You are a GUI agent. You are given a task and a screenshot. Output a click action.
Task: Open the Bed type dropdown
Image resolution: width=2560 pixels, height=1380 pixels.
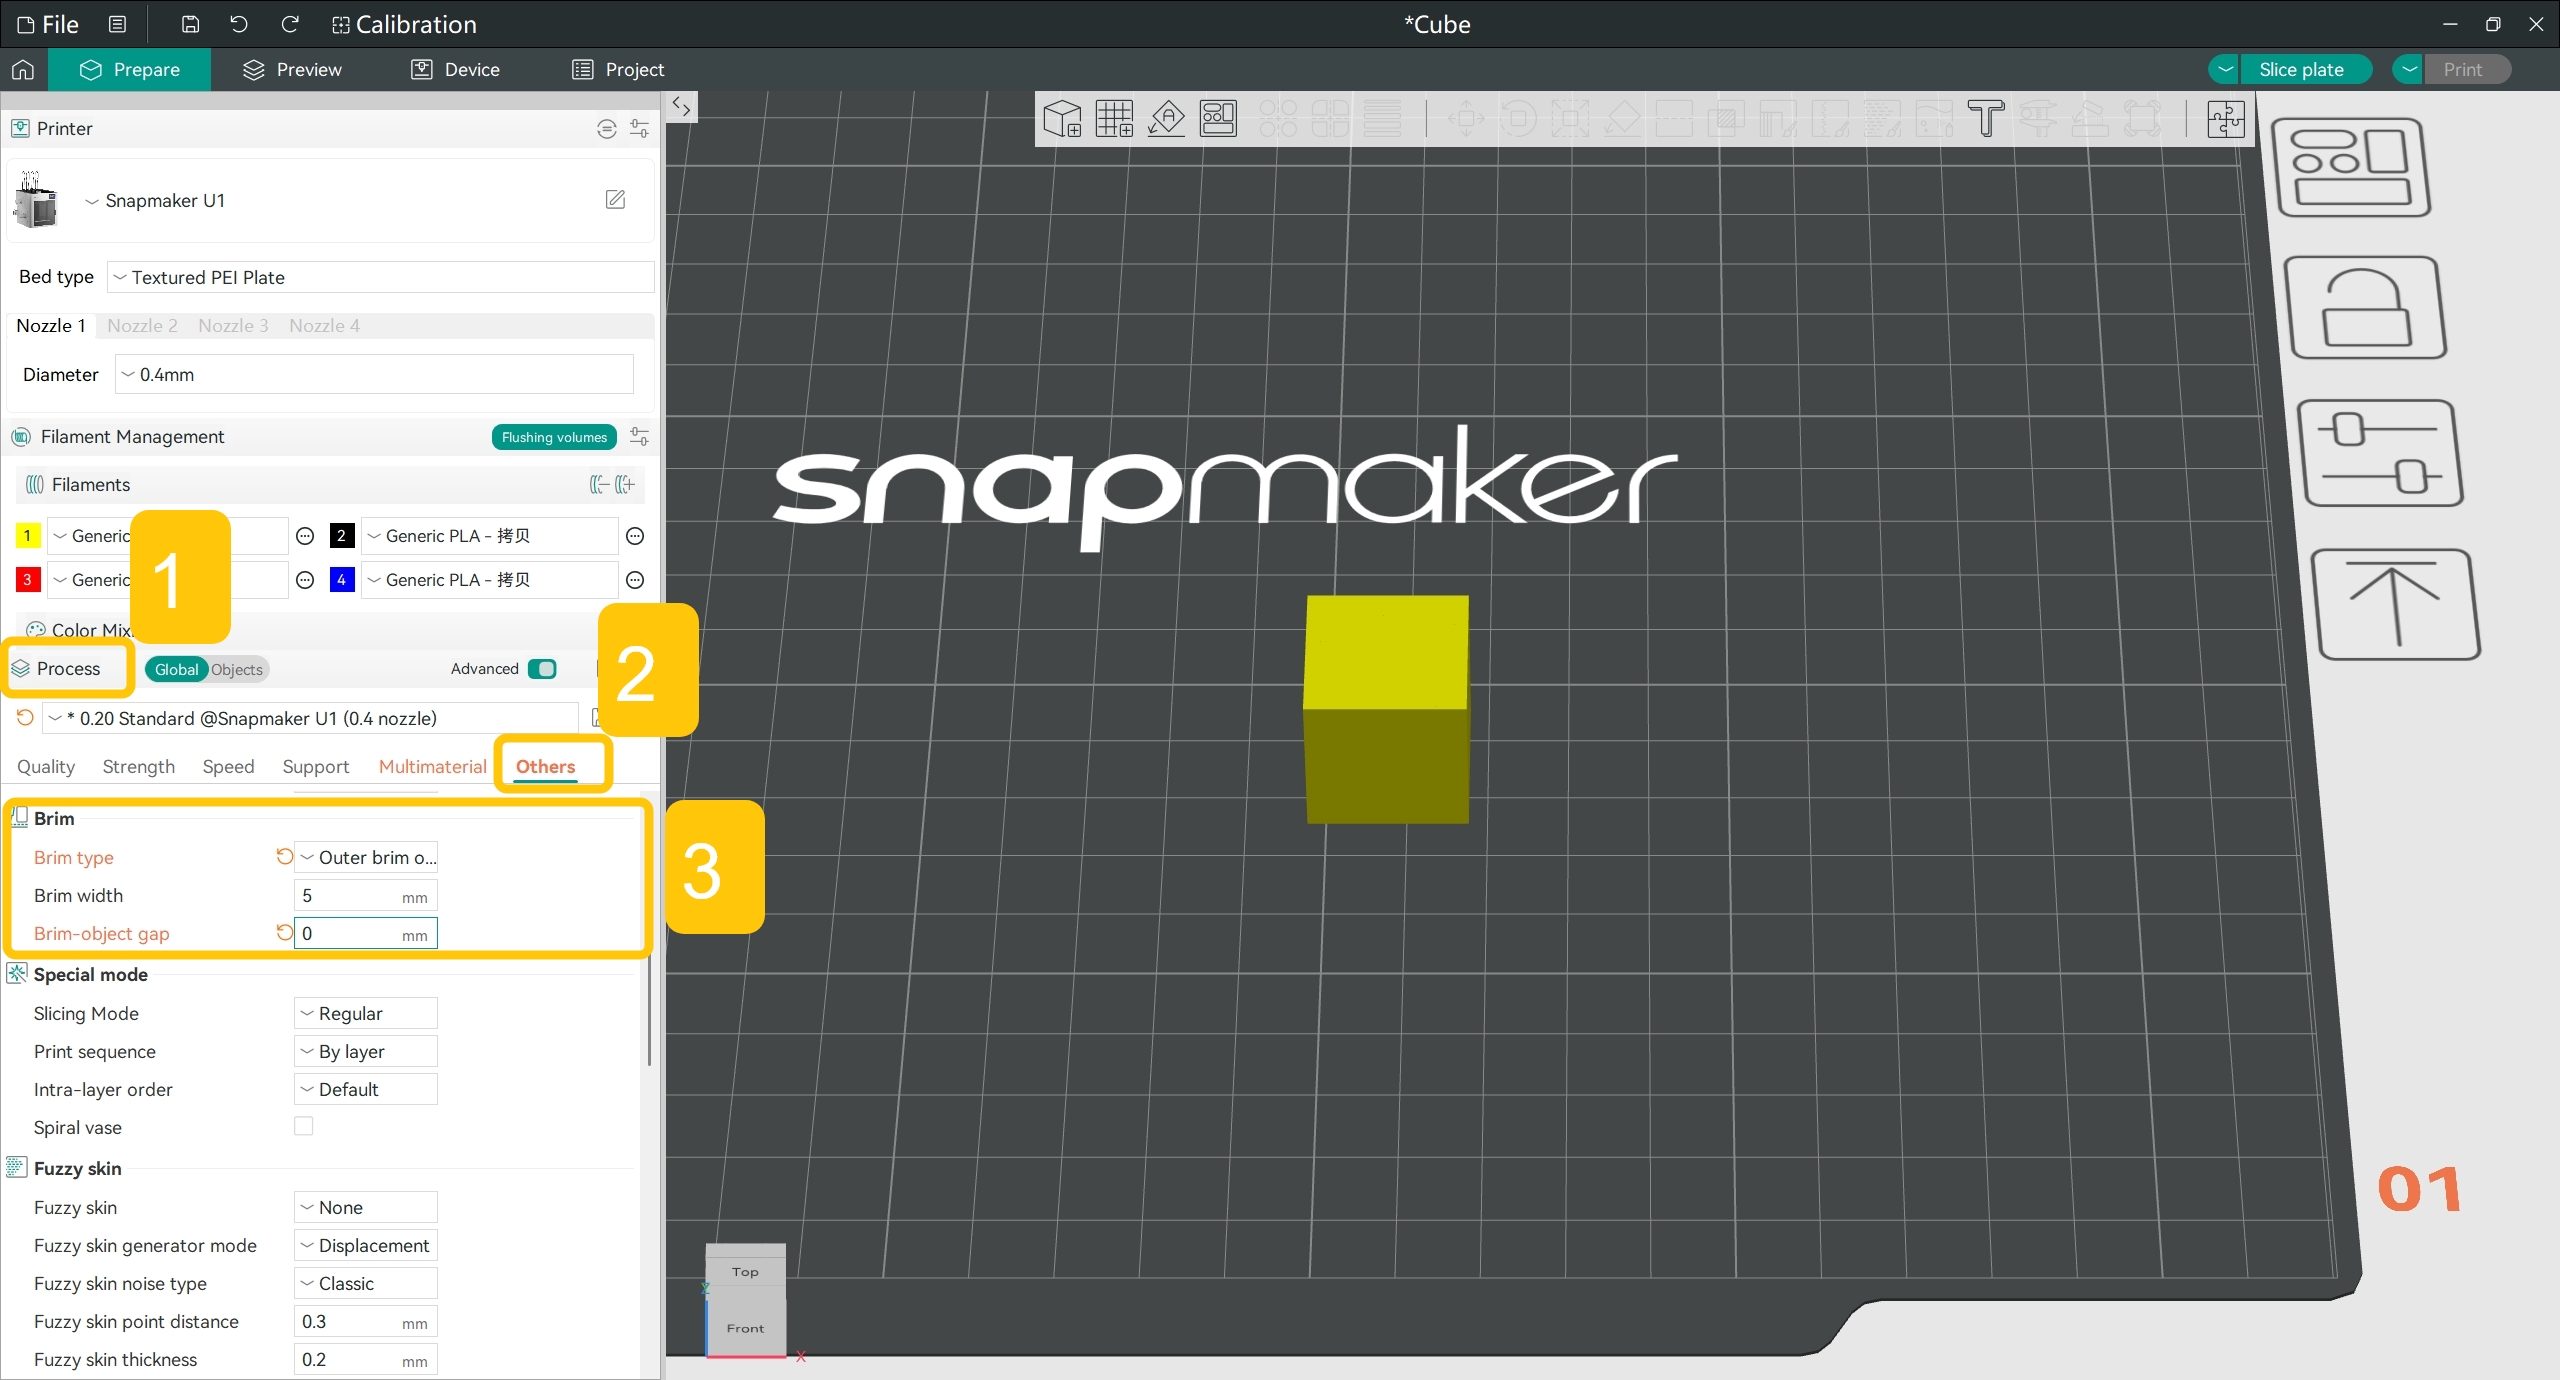click(381, 277)
